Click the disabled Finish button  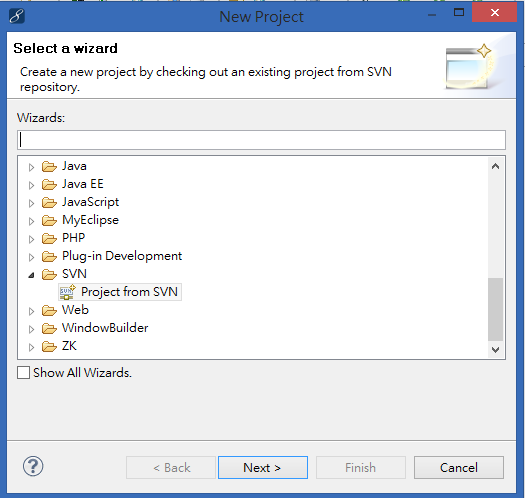pyautogui.click(x=361, y=468)
